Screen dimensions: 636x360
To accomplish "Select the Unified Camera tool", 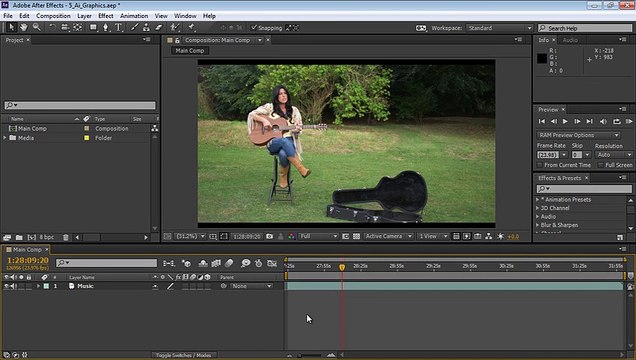I will (x=65, y=27).
